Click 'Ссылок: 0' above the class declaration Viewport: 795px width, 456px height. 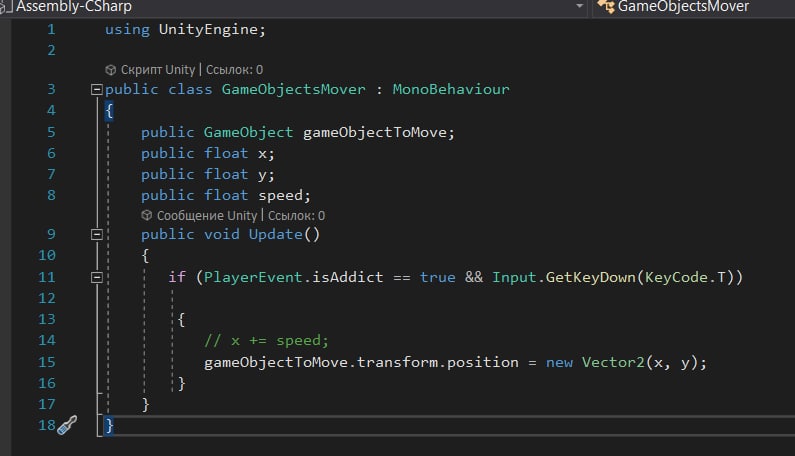coord(234,70)
